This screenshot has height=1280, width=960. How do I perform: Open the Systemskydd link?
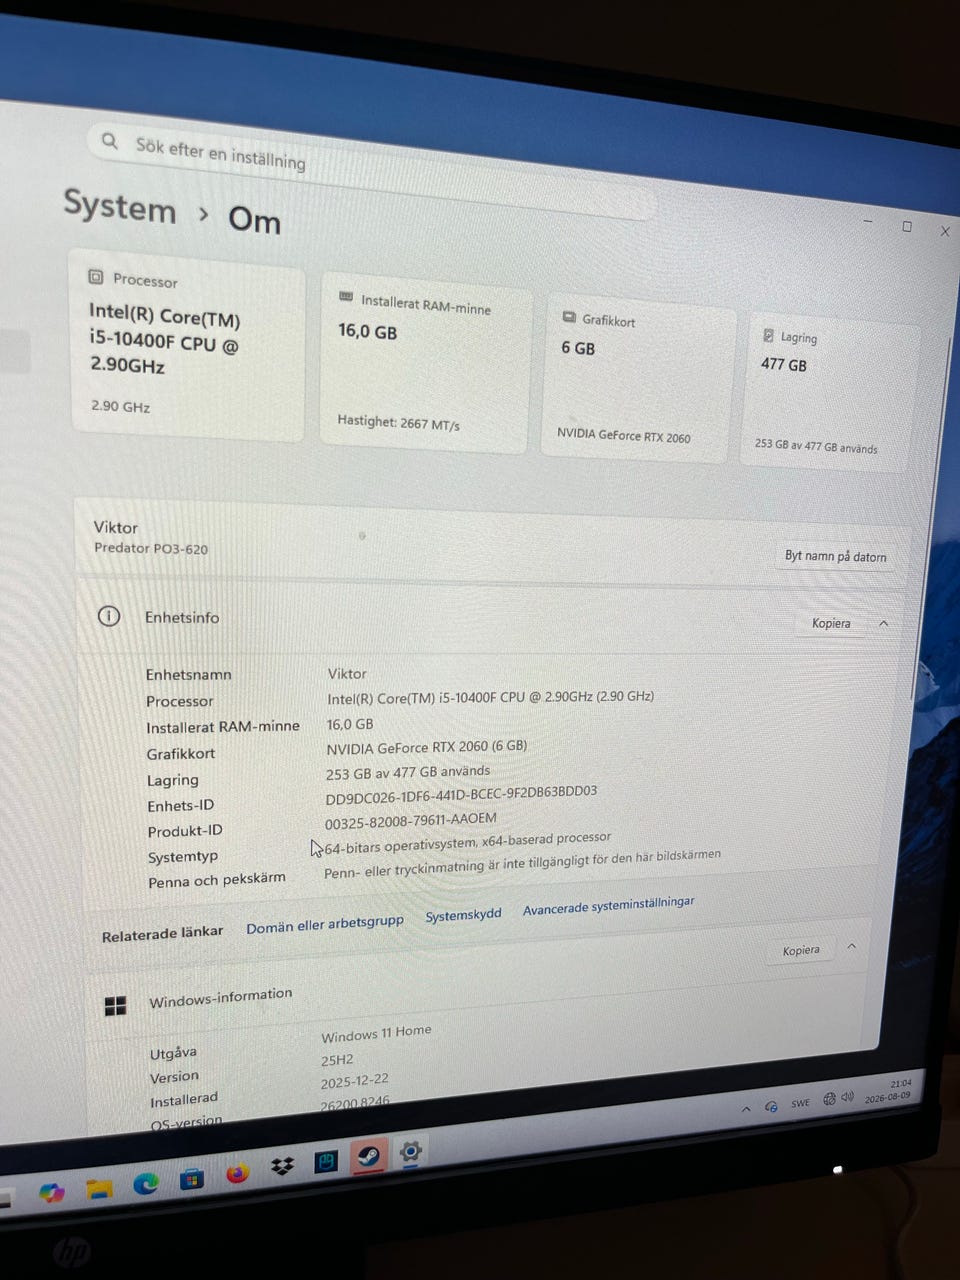coord(463,914)
